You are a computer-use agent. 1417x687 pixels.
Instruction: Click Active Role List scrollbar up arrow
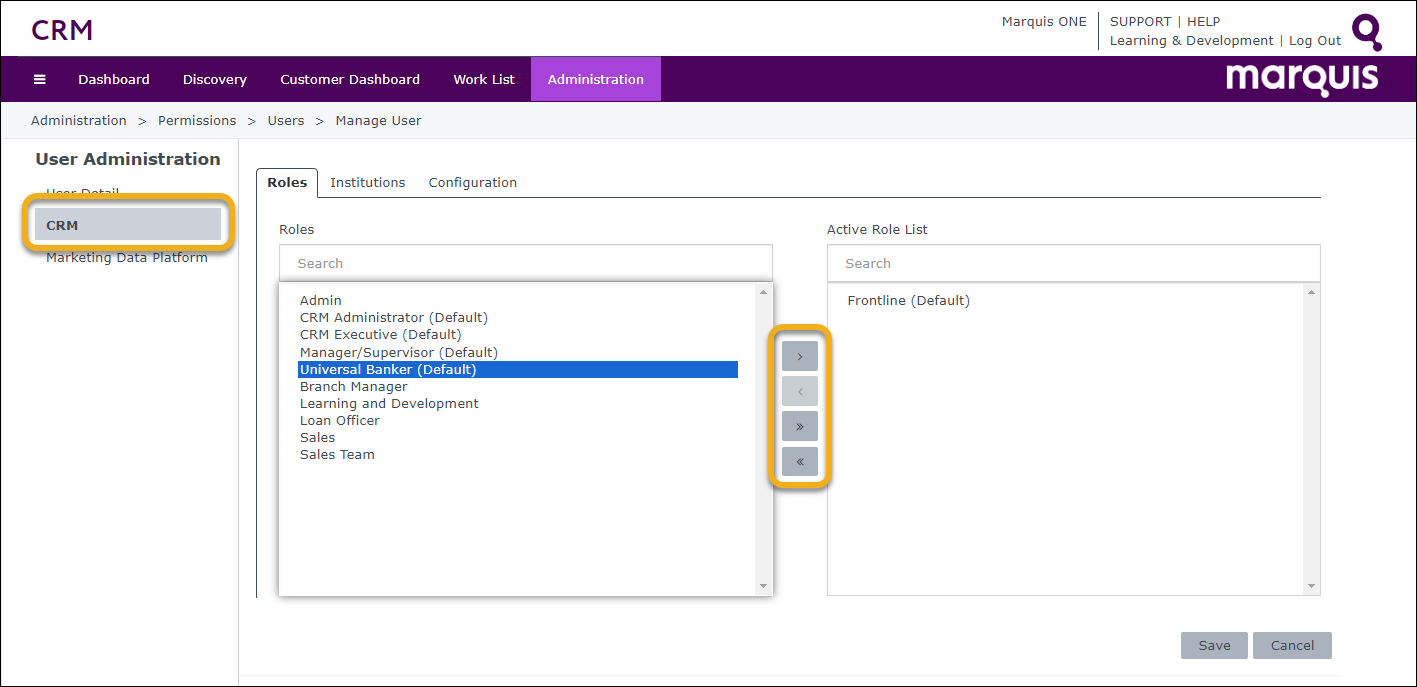pyautogui.click(x=1312, y=292)
